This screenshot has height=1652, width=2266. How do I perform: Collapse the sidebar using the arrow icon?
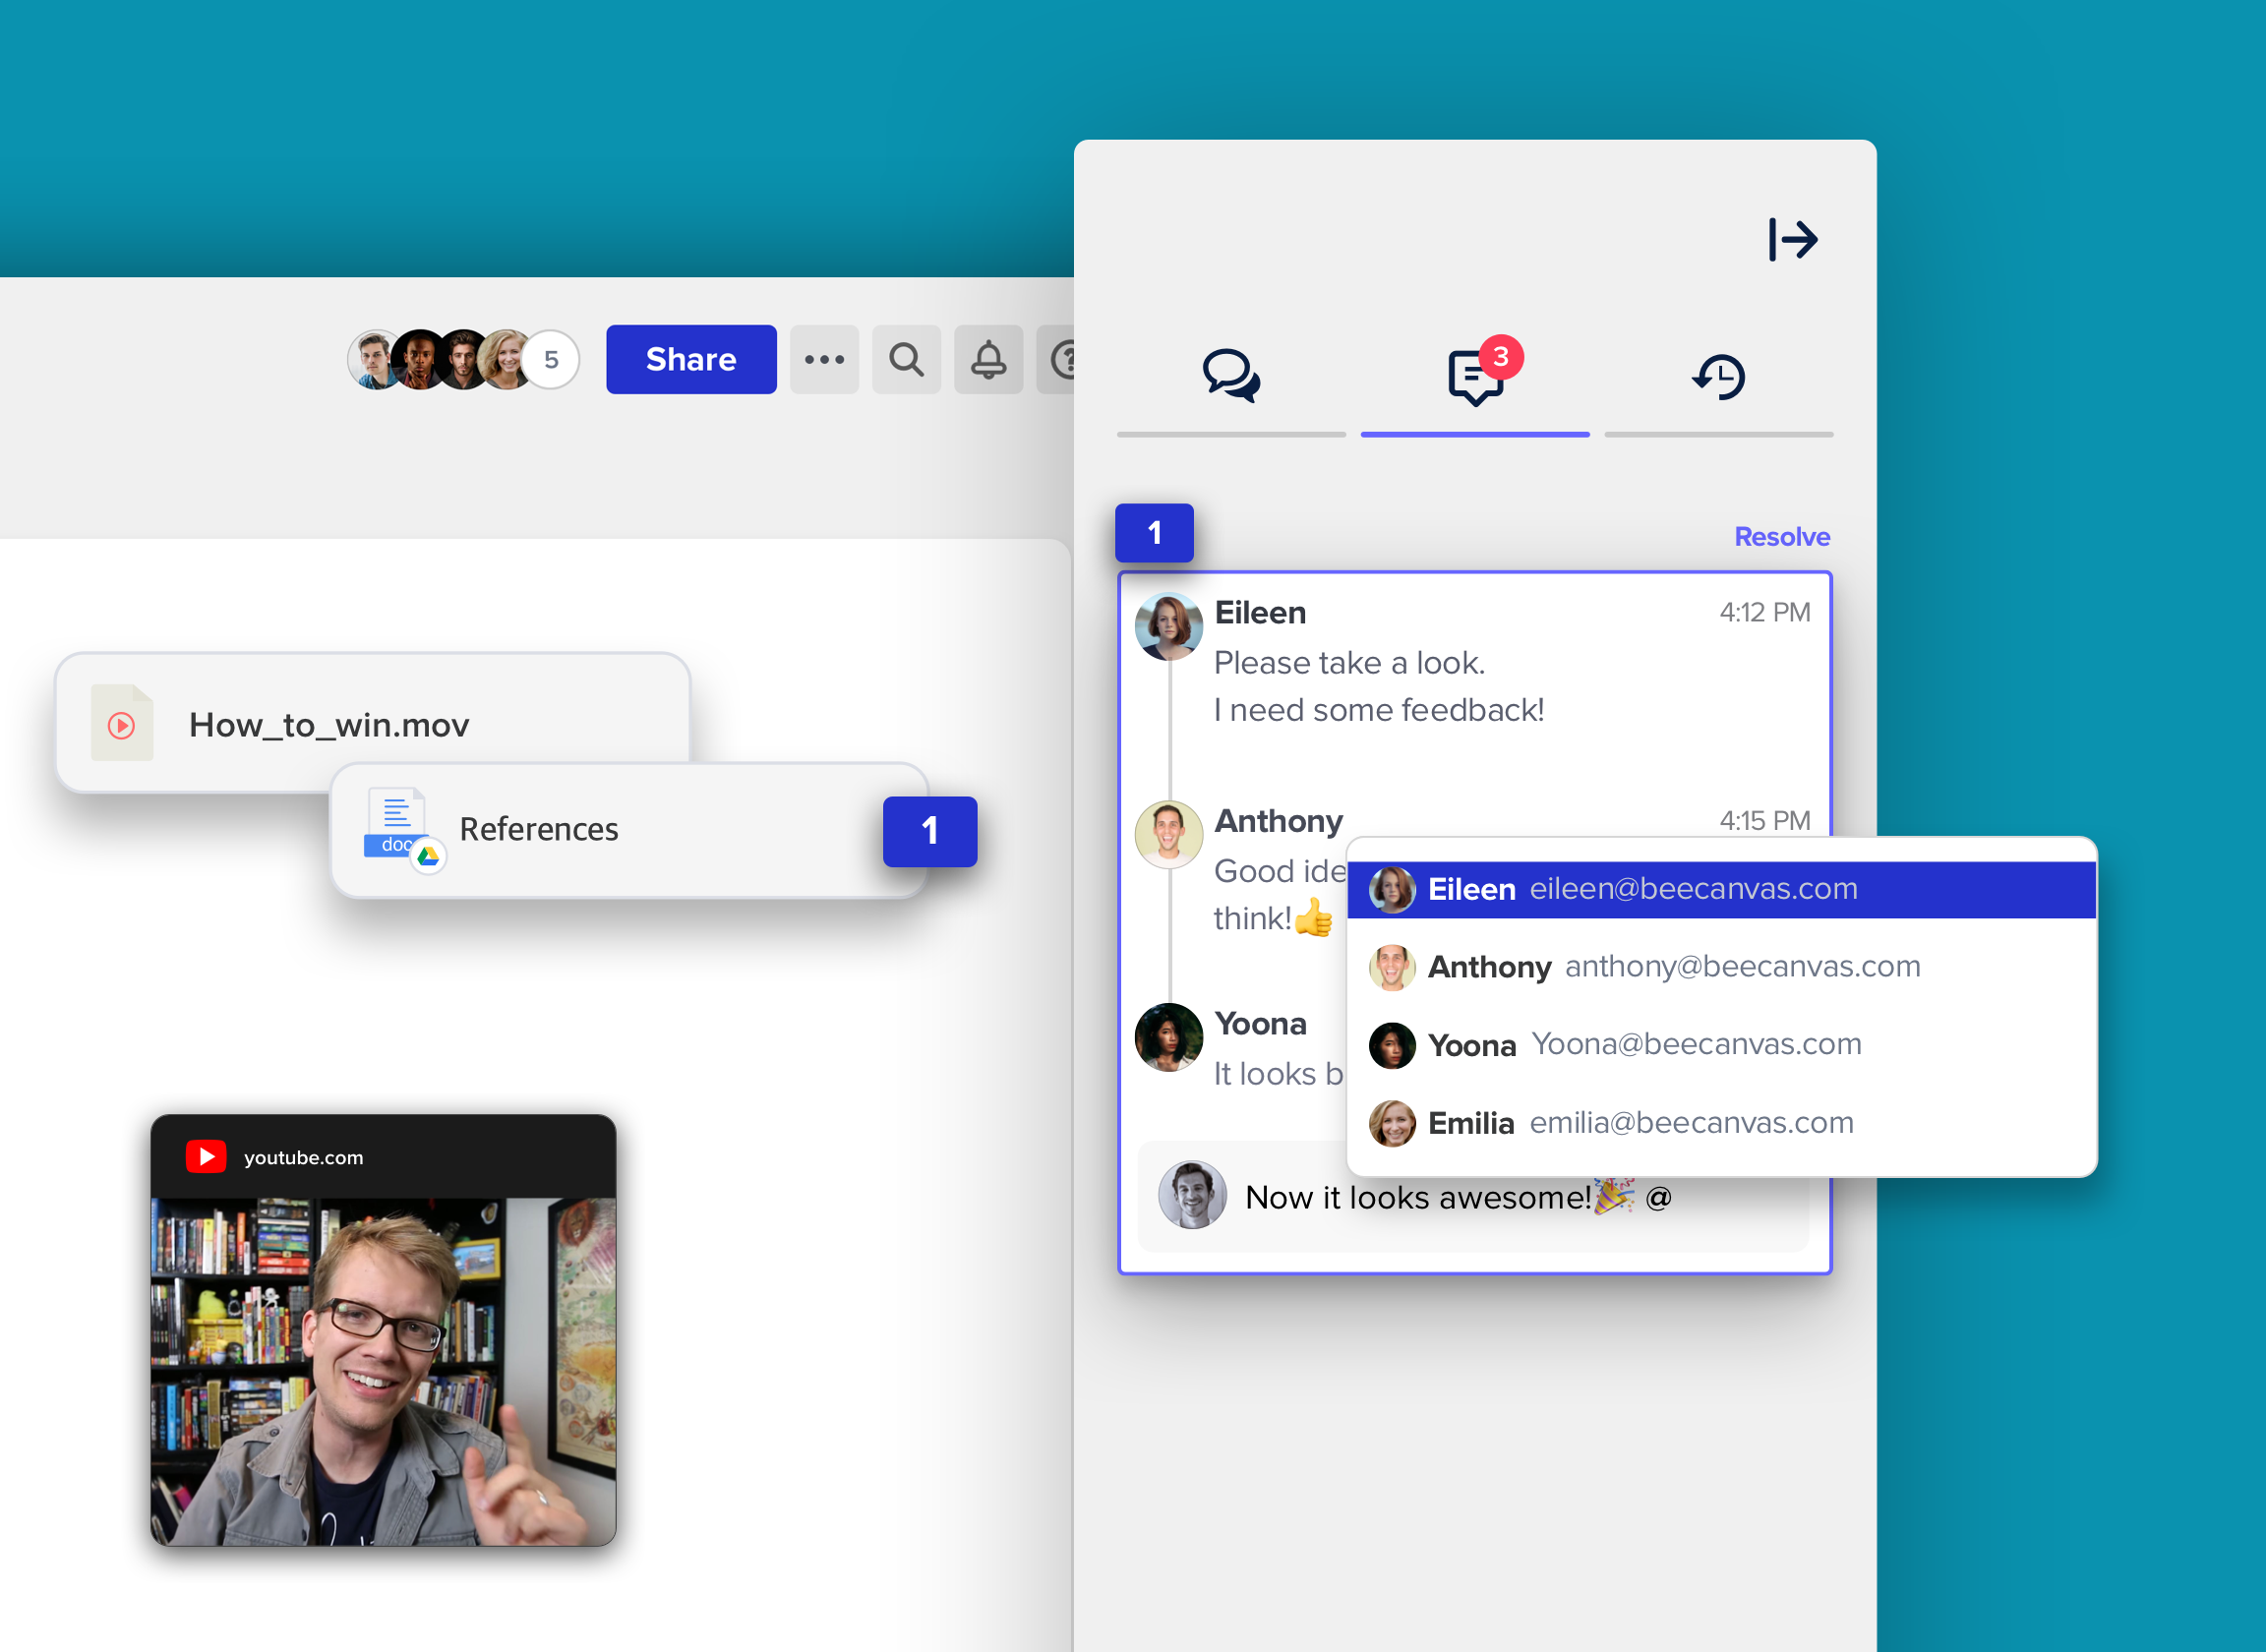coord(1794,239)
